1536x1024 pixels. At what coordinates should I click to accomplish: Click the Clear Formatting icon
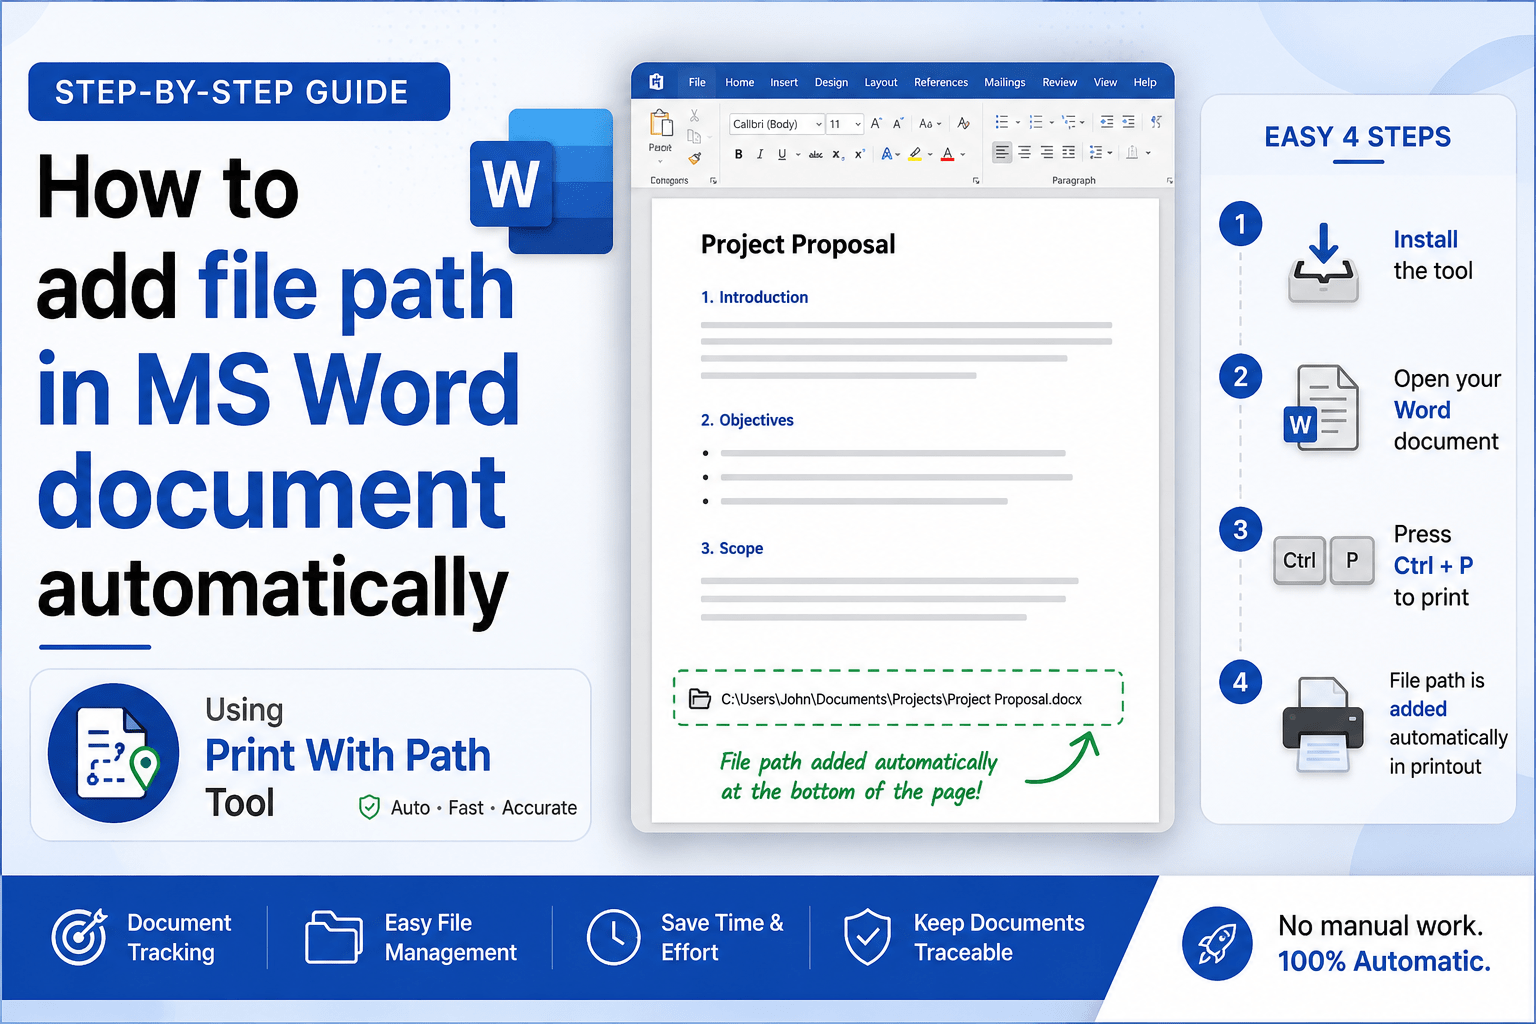[x=963, y=124]
